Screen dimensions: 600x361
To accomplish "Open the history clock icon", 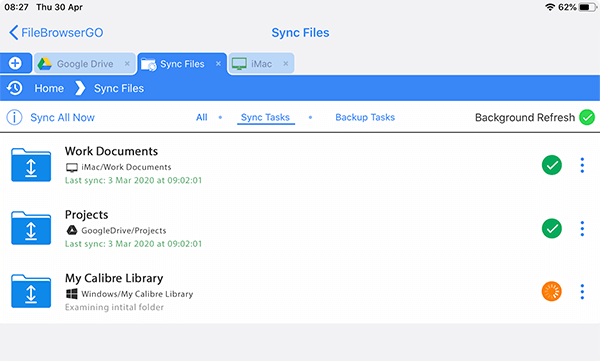I will point(15,88).
